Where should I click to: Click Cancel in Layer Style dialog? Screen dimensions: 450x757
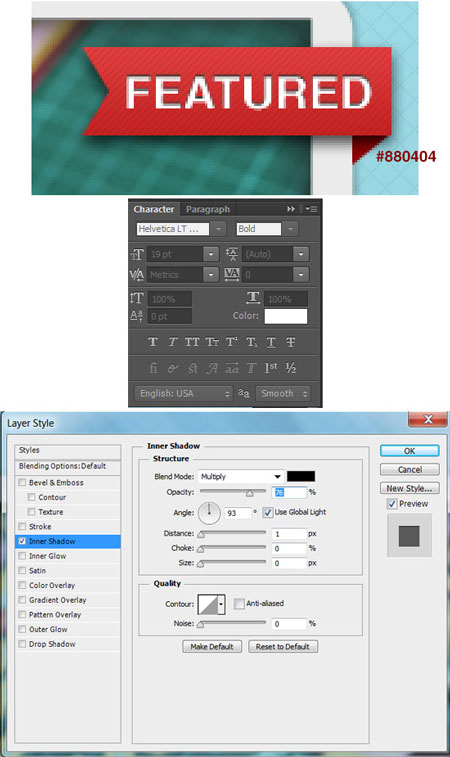[x=409, y=470]
